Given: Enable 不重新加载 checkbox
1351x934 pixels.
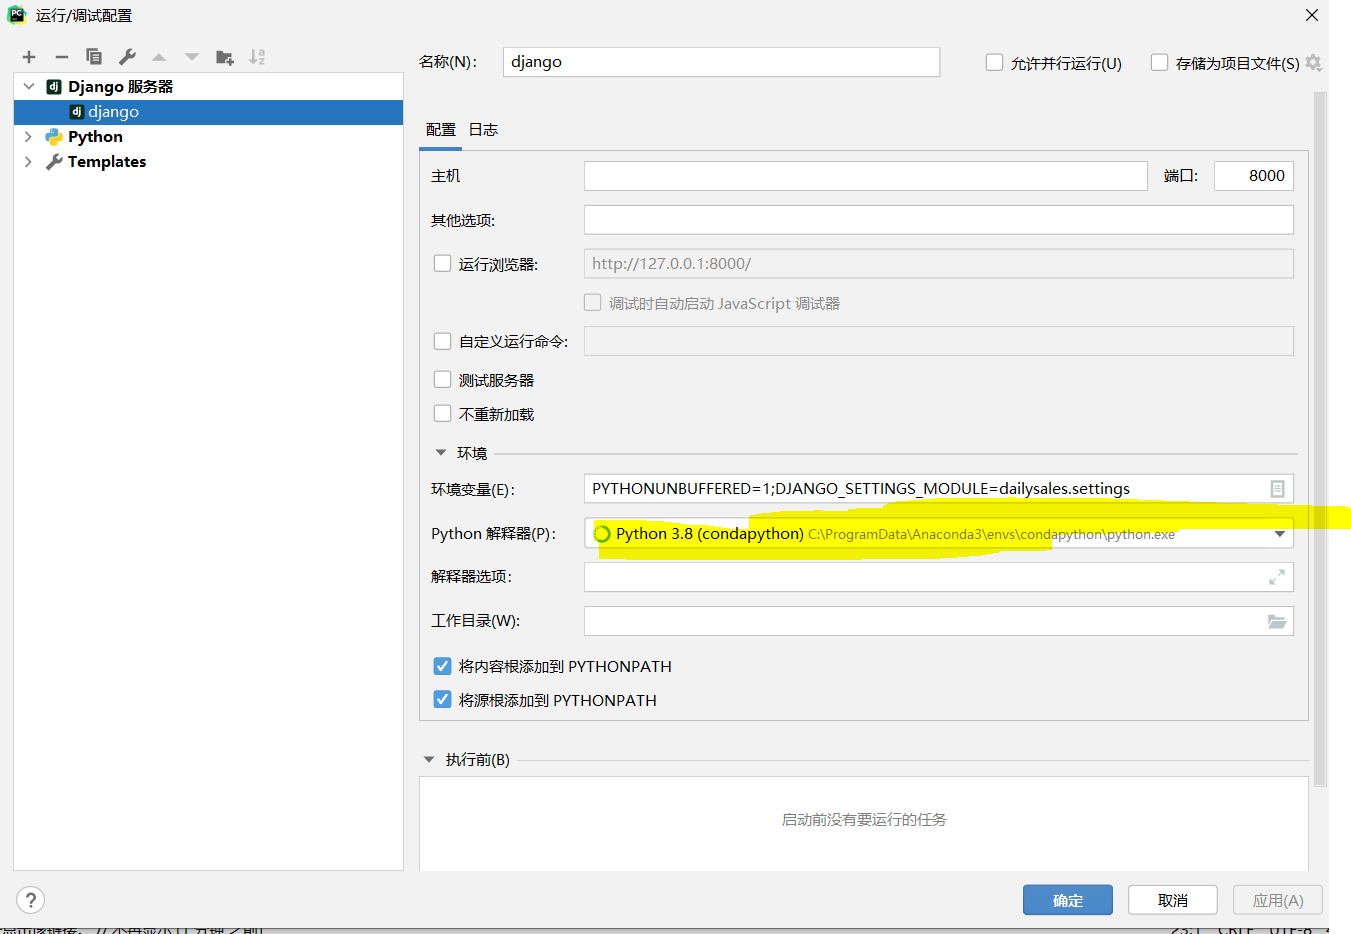Looking at the screenshot, I should [442, 414].
